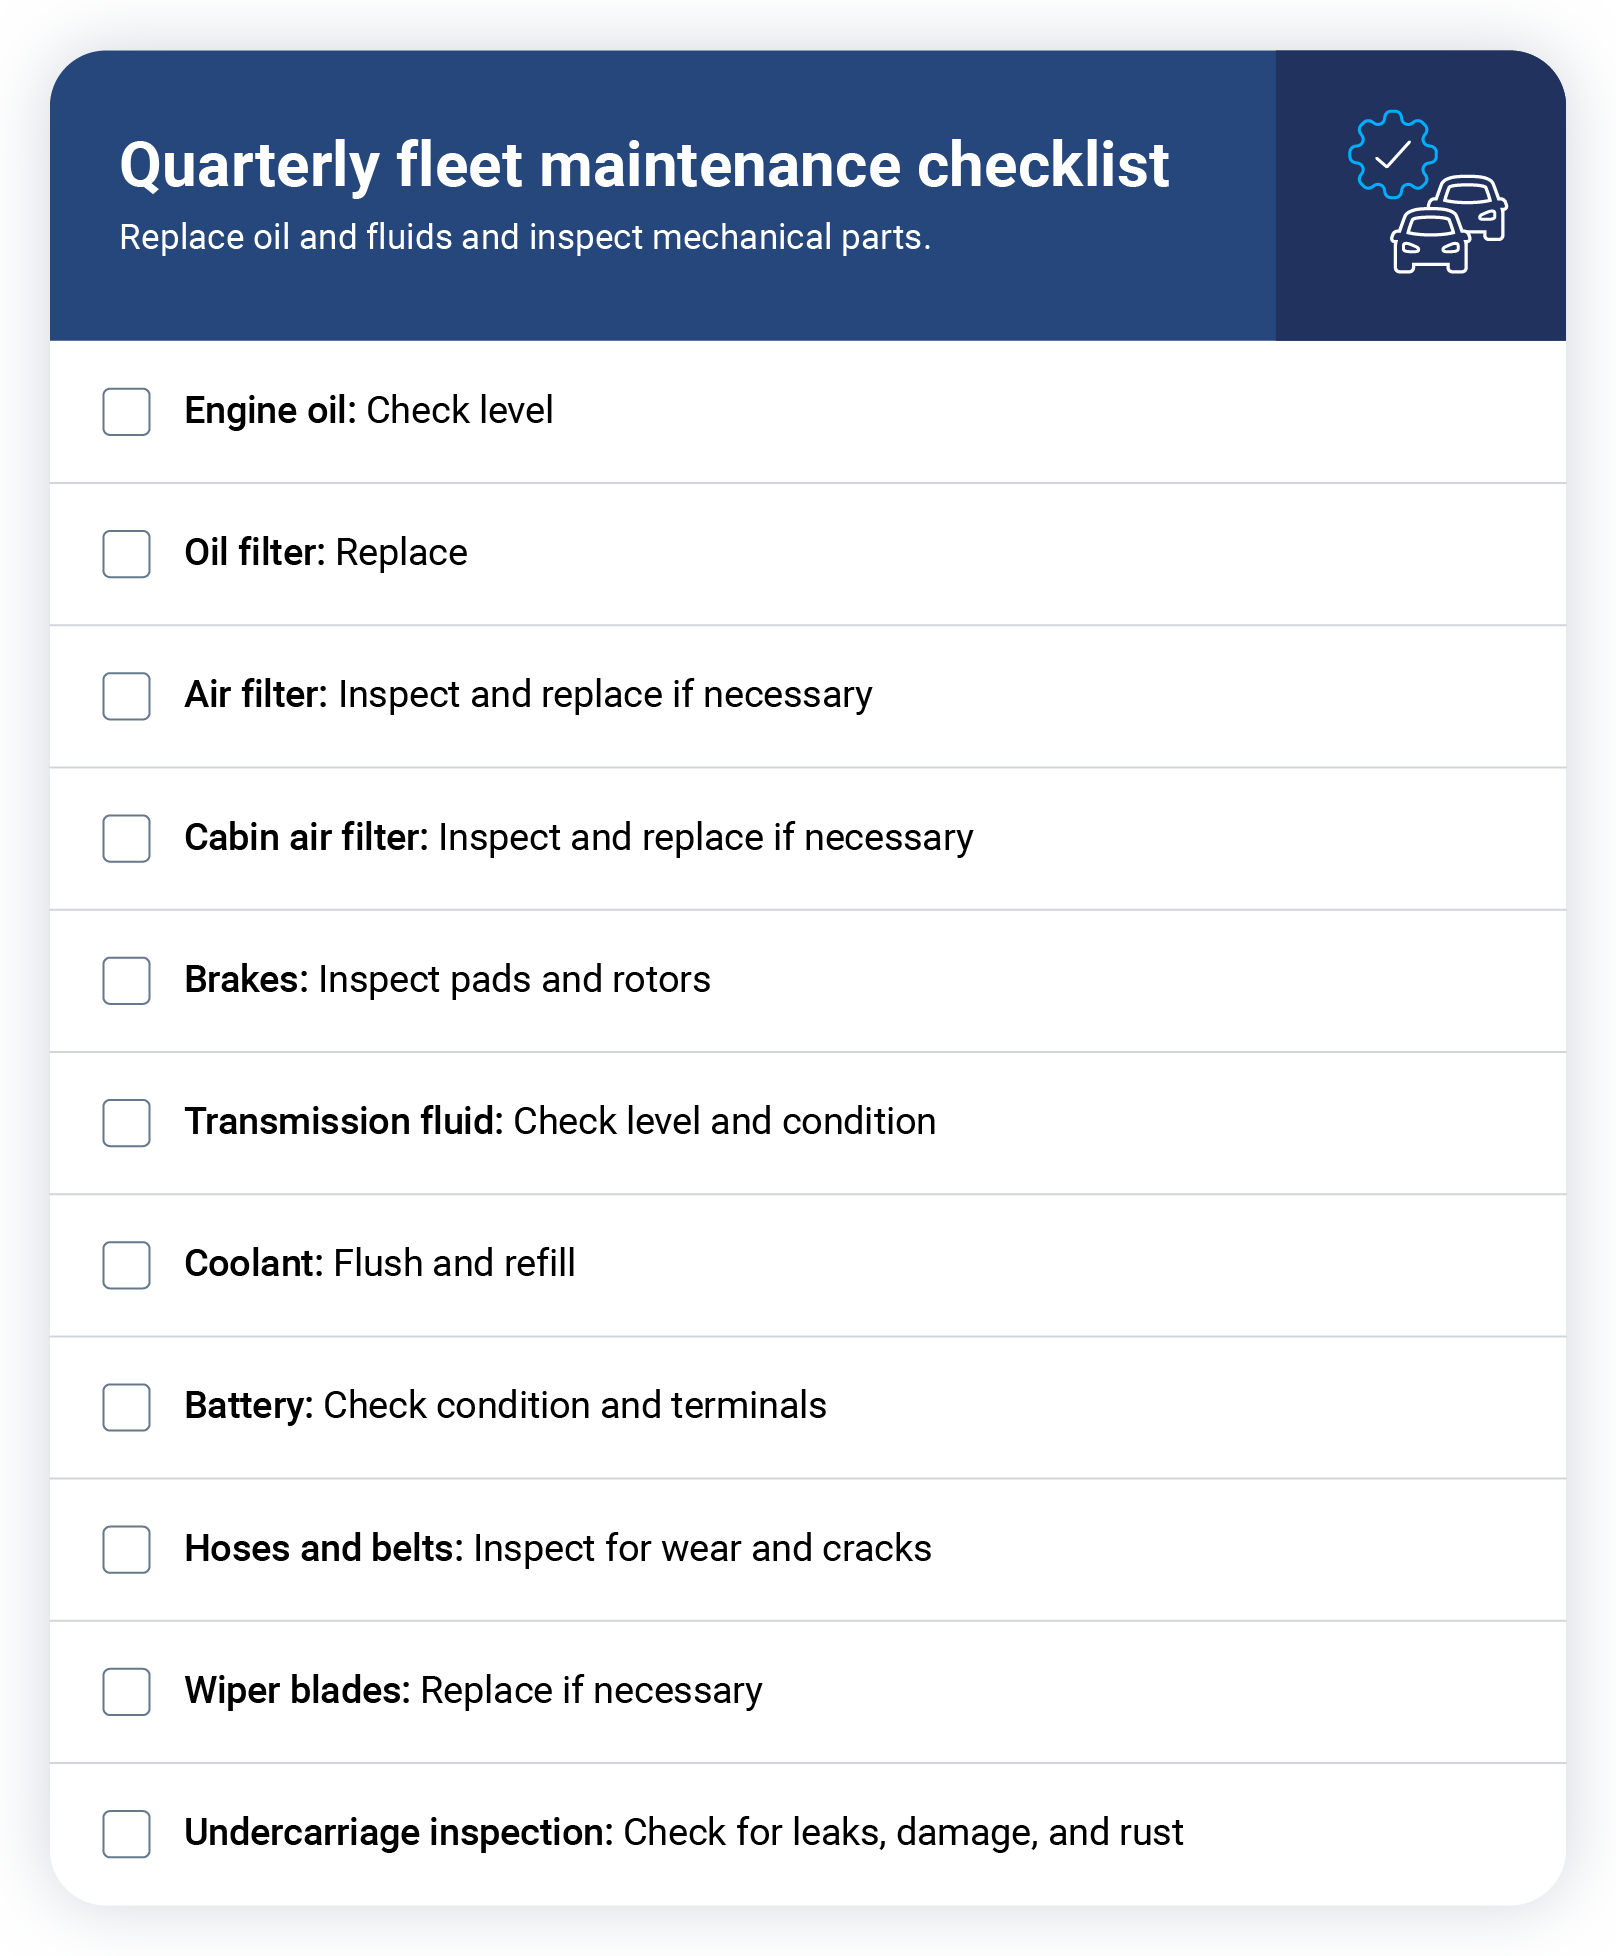Check the Wiper blades checkbox
This screenshot has height=1956, width=1616.
(127, 1692)
